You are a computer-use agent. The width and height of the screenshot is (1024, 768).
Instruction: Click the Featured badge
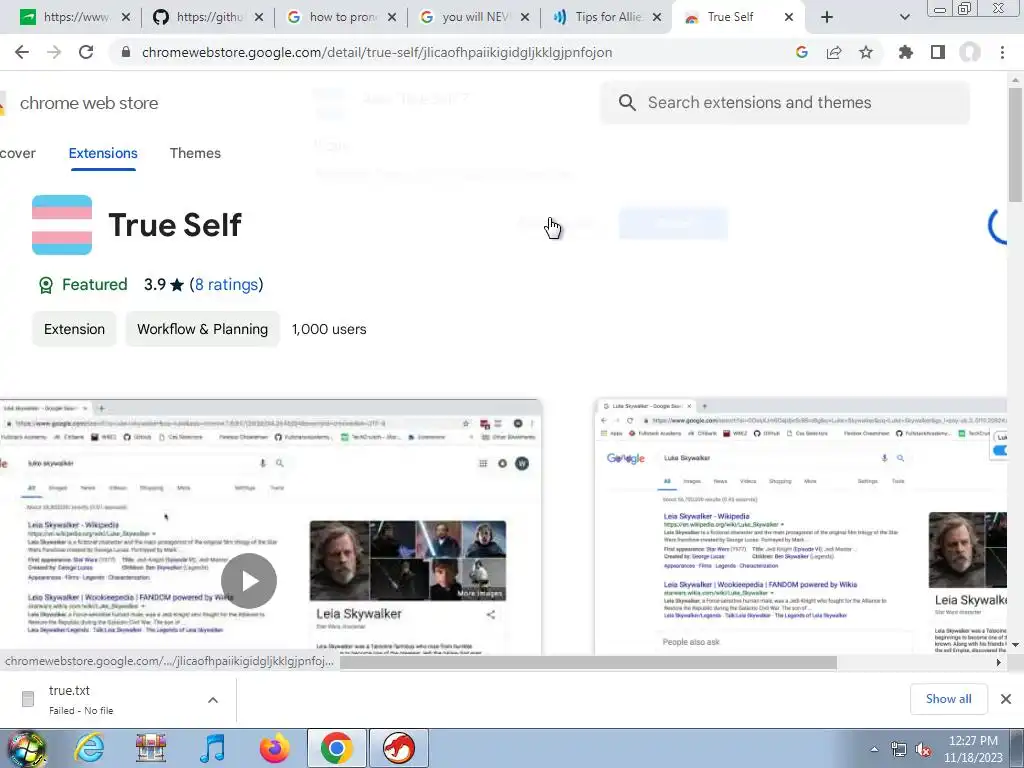click(x=83, y=285)
